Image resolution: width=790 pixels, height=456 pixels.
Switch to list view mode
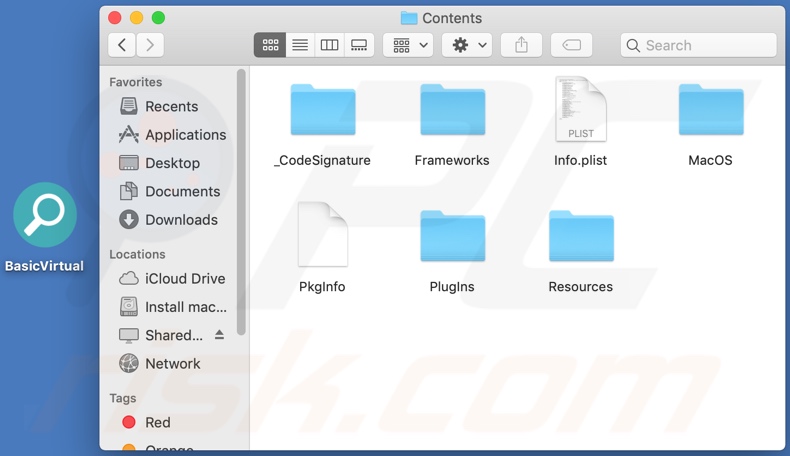coord(300,45)
